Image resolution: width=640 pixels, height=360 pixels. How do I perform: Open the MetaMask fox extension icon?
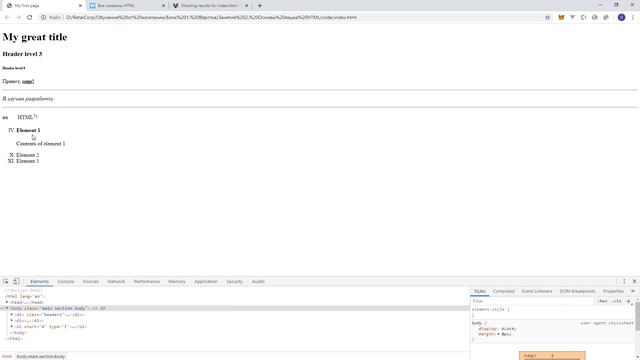click(561, 18)
